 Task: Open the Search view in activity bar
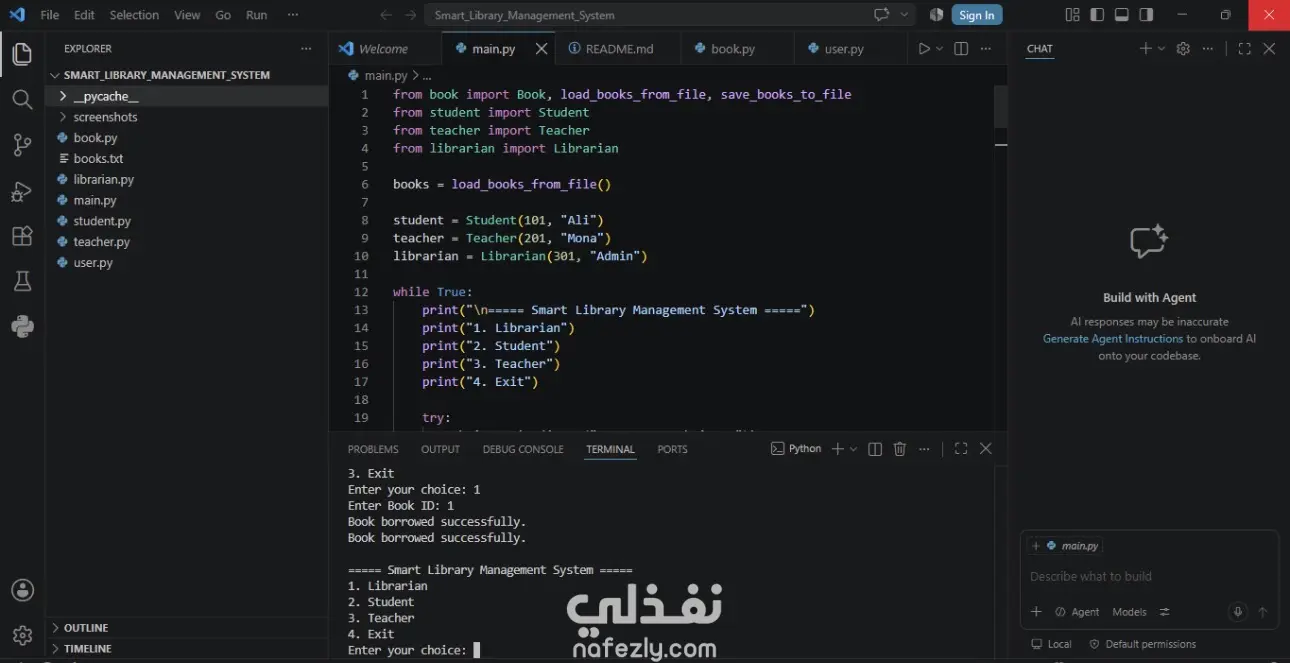[x=22, y=99]
